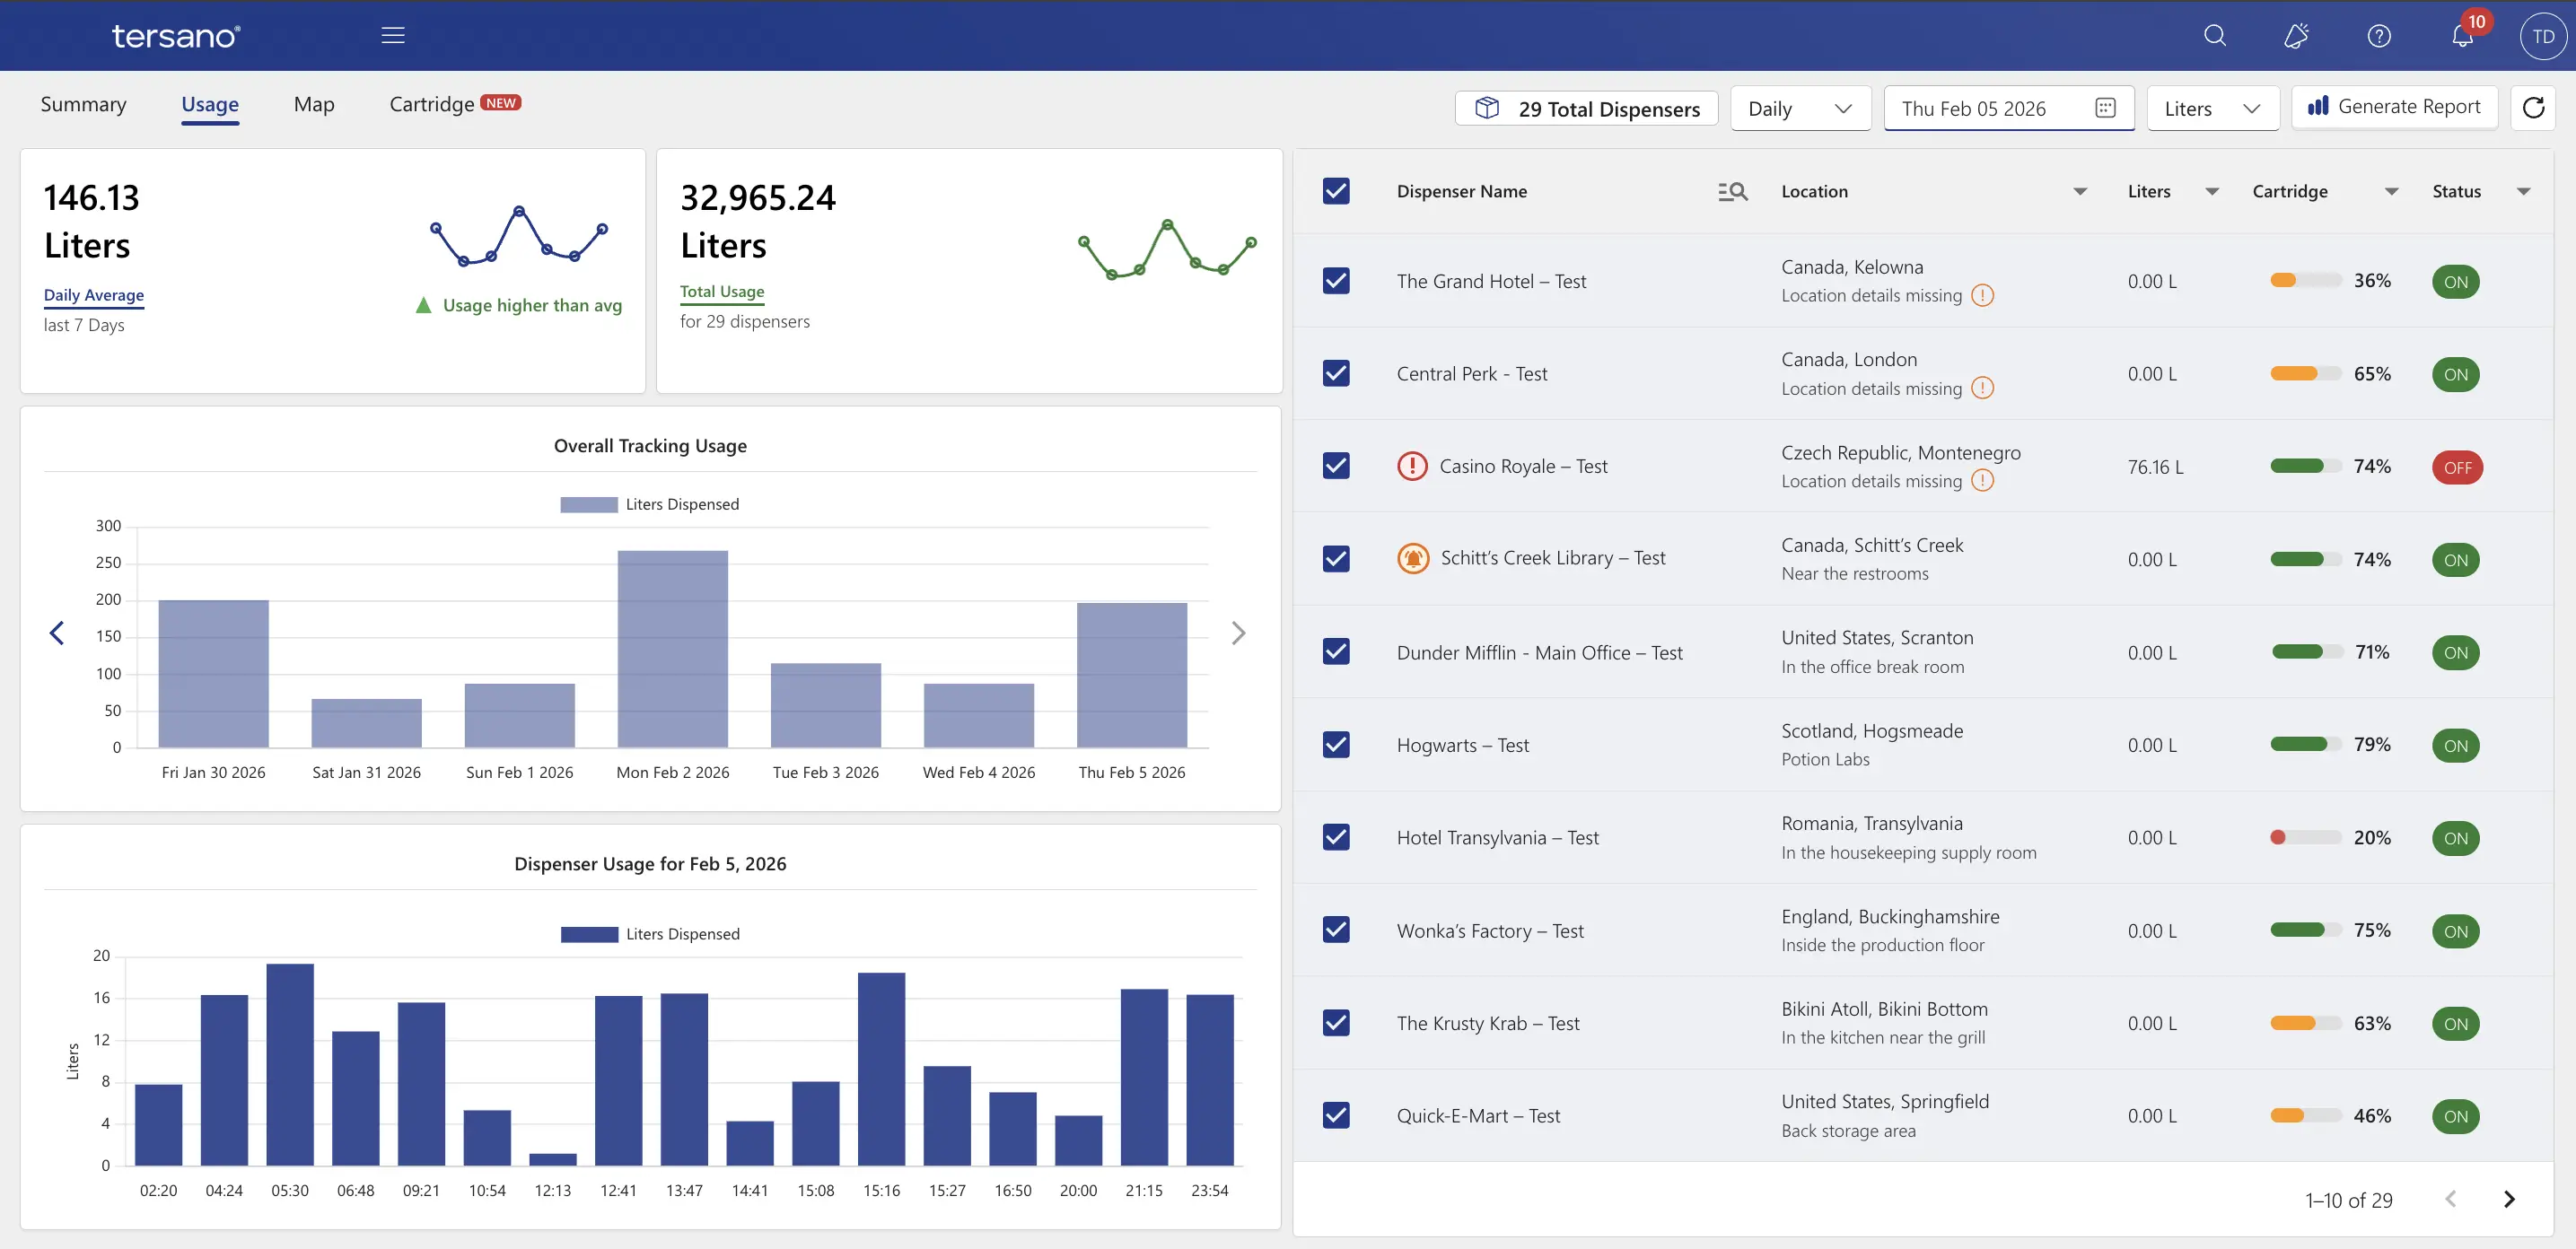This screenshot has height=1249, width=2576.
Task: Uncheck the select-all dispensers checkbox
Action: coord(1336,192)
